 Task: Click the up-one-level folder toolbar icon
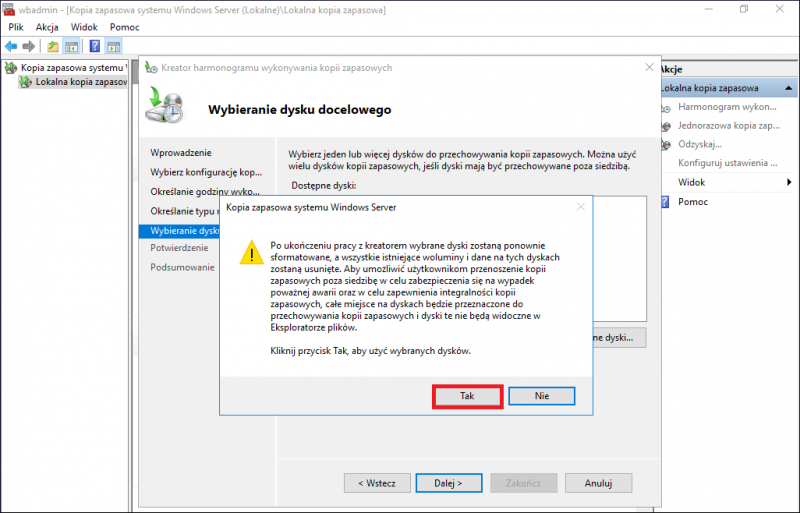point(53,46)
